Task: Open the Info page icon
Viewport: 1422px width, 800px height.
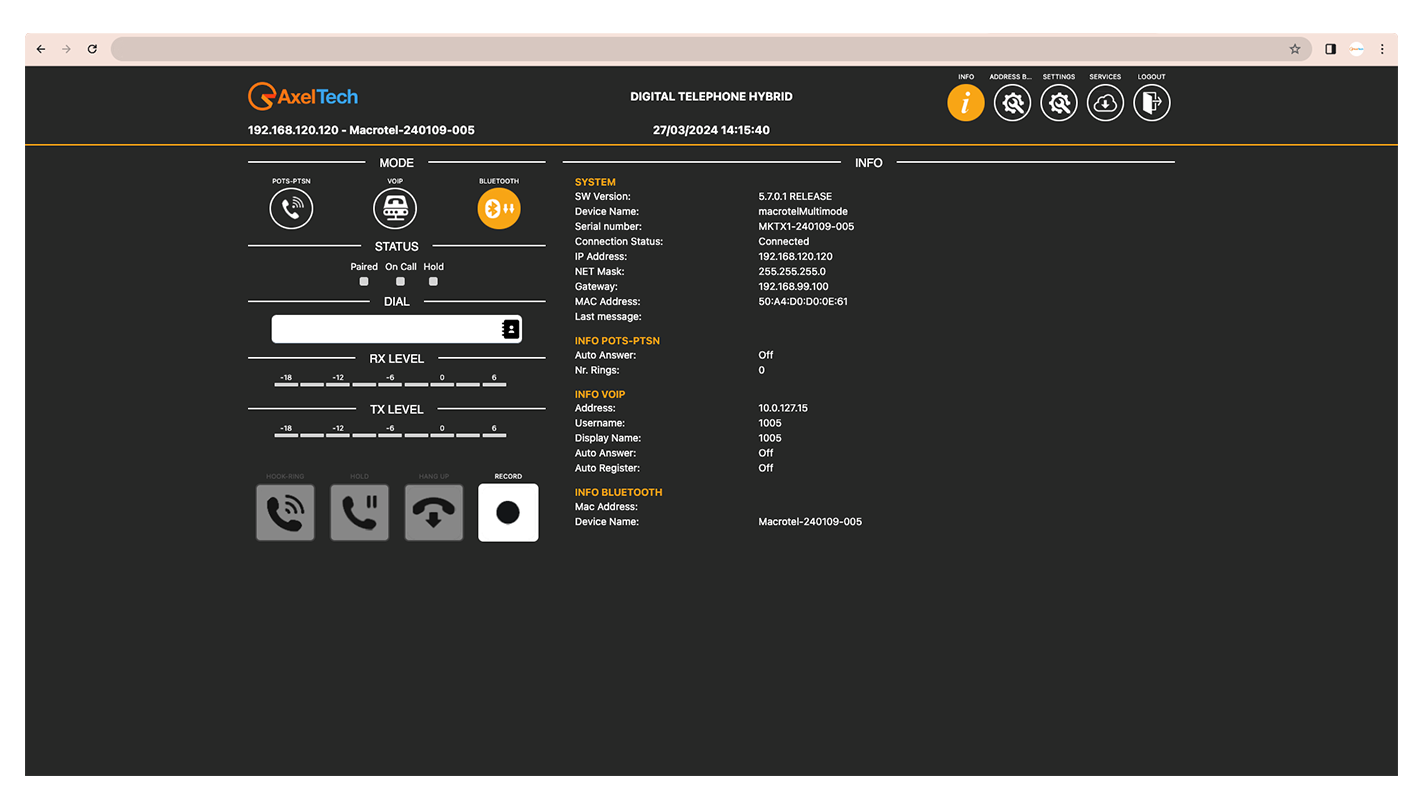Action: (965, 103)
